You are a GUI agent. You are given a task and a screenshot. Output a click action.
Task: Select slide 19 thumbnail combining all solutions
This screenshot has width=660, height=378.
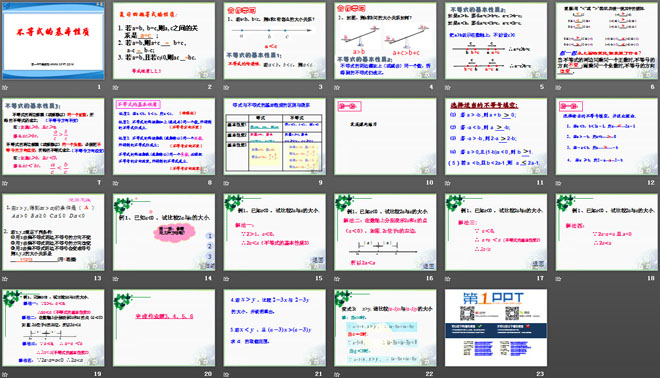(x=53, y=327)
